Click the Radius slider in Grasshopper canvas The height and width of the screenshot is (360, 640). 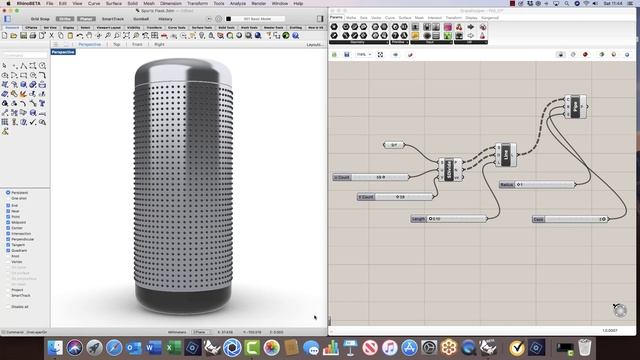(x=537, y=185)
